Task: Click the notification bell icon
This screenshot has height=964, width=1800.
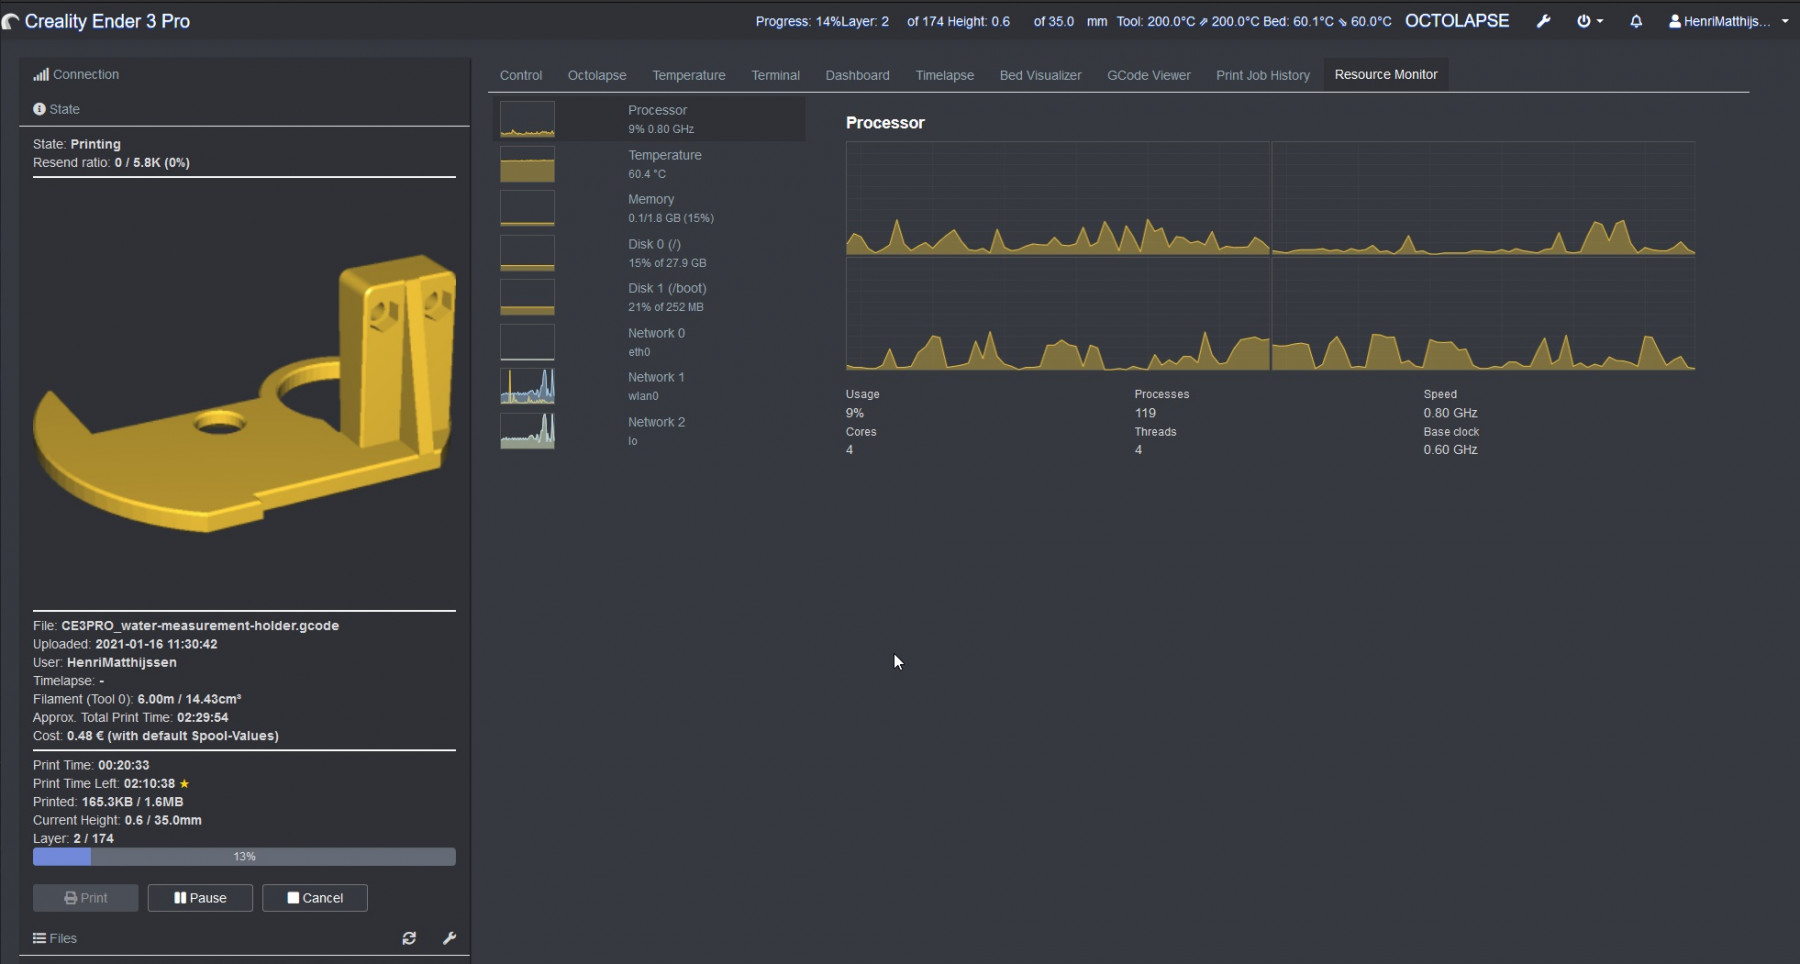Action: click(1636, 21)
